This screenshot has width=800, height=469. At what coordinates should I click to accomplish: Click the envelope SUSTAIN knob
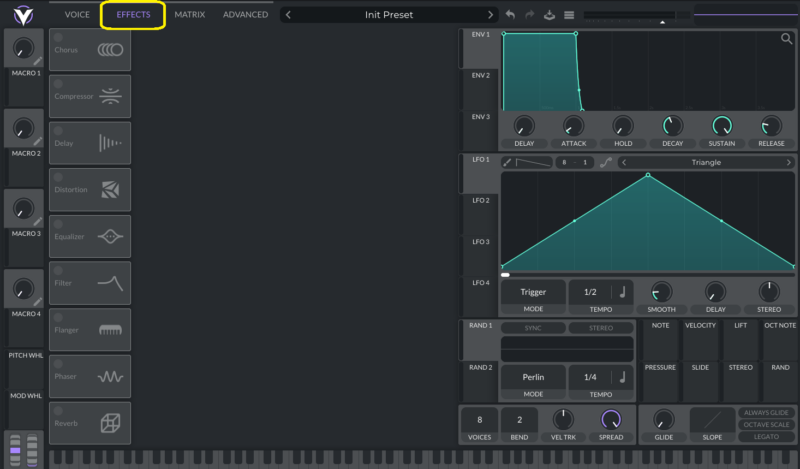click(x=721, y=127)
